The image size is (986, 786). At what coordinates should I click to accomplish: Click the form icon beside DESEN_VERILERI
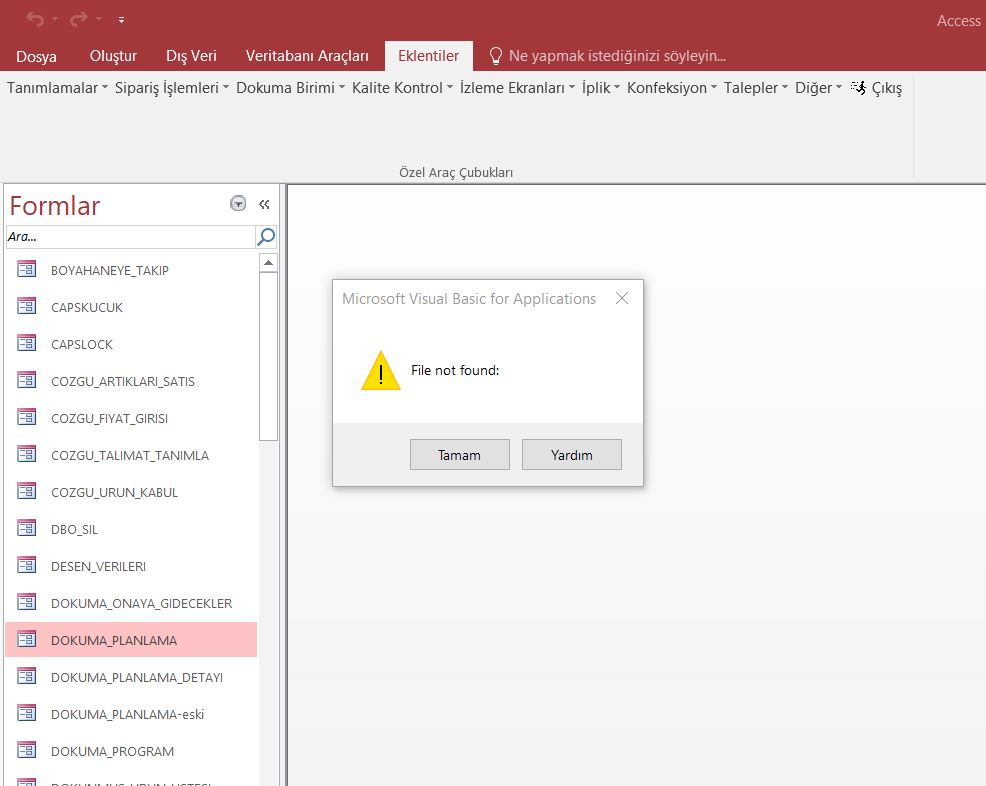(27, 565)
